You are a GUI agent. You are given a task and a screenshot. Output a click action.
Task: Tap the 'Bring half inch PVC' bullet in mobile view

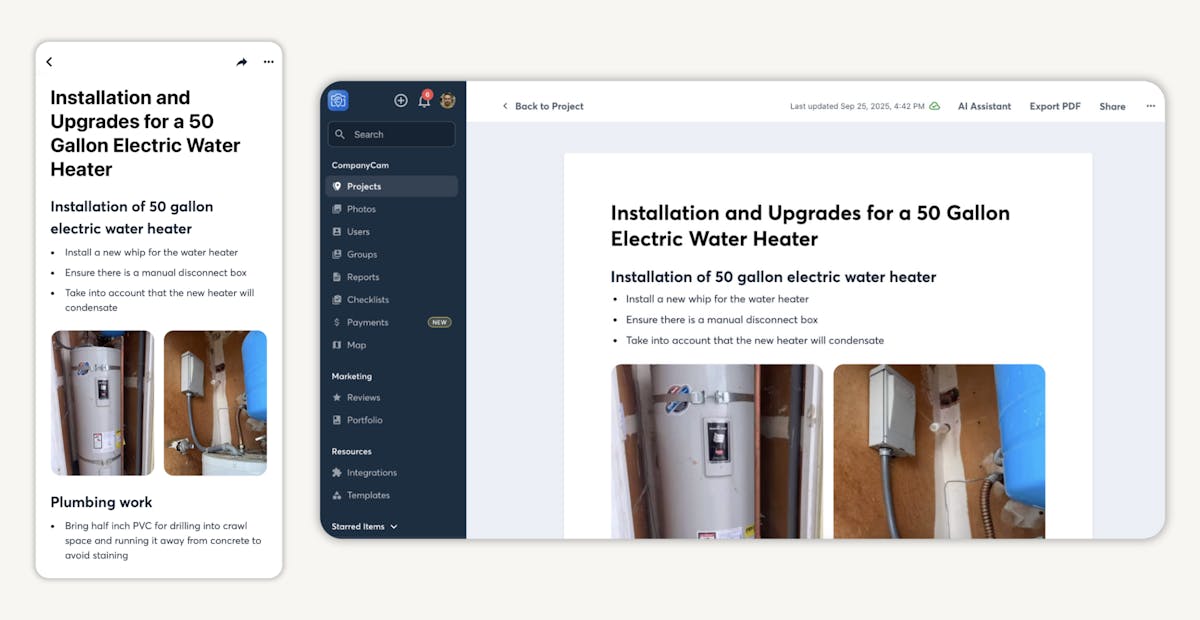point(163,540)
